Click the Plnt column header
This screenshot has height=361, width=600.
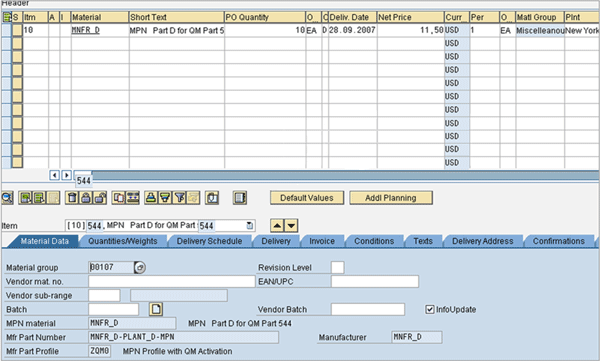click(582, 17)
